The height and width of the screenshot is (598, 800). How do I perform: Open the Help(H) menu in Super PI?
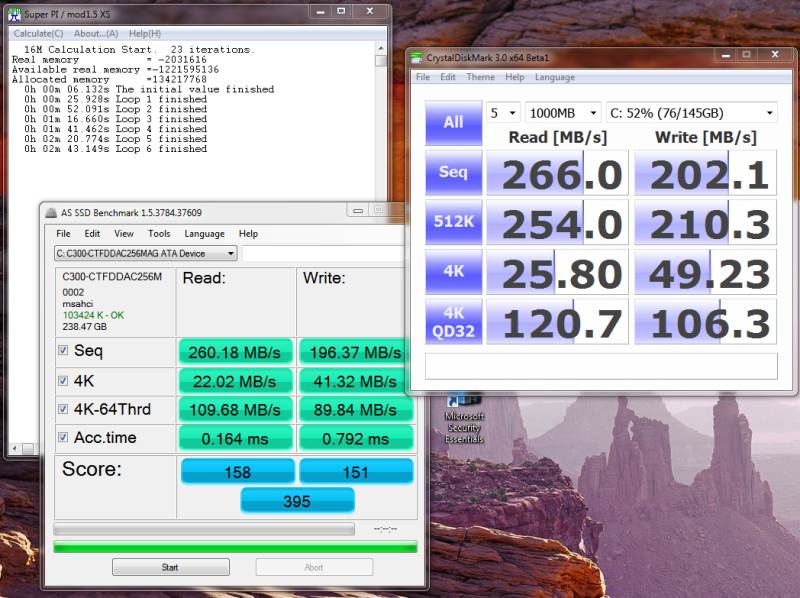145,34
